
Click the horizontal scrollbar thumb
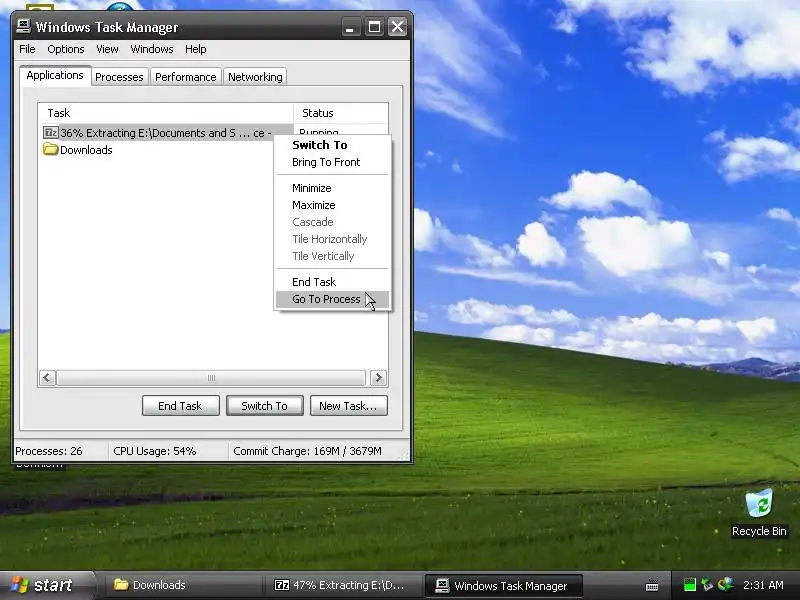(x=211, y=378)
